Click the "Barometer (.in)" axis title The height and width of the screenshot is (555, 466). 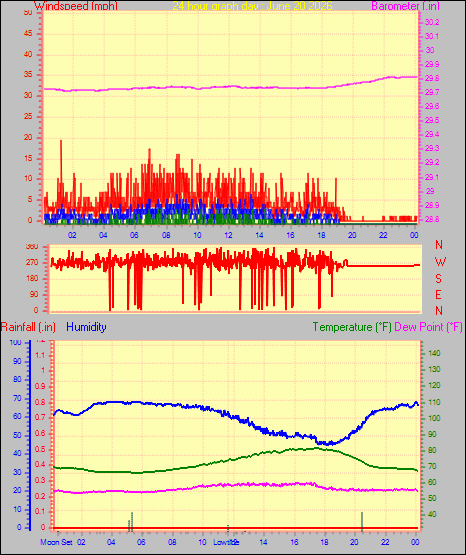405,6
